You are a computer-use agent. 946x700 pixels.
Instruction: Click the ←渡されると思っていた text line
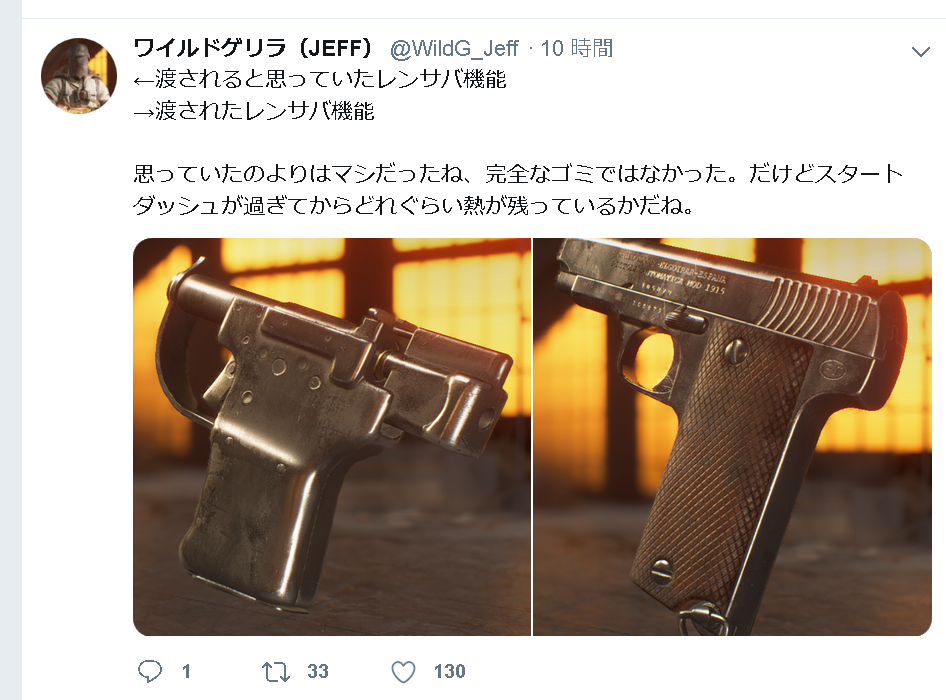(319, 79)
